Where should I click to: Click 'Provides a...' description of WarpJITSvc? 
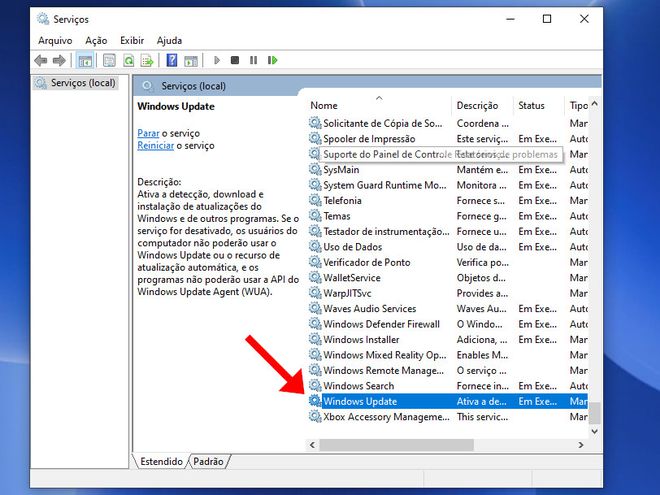pyautogui.click(x=482, y=293)
